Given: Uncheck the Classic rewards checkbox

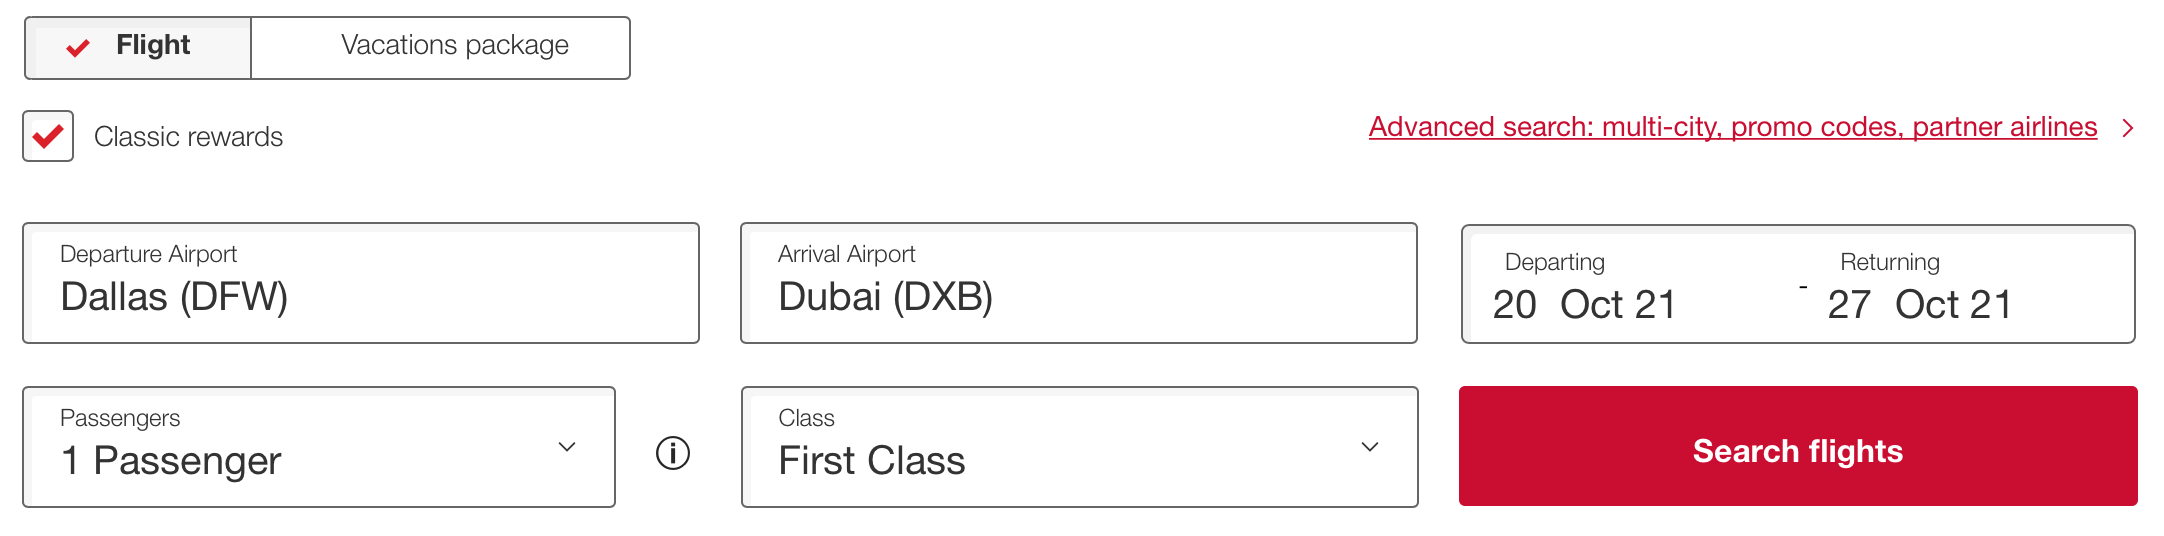Looking at the screenshot, I should [48, 136].
